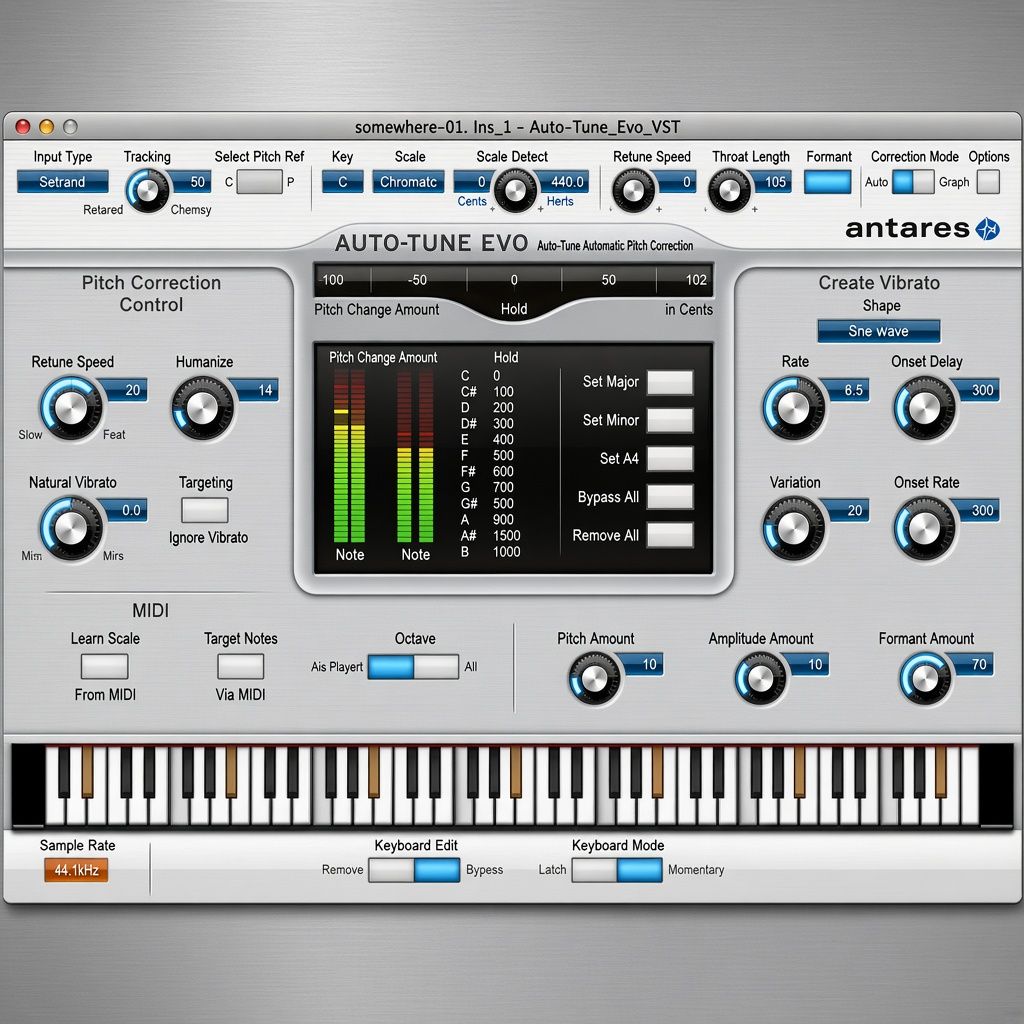Click the Formant Amount knob
This screenshot has height=1024, width=1024.
pyautogui.click(x=925, y=679)
